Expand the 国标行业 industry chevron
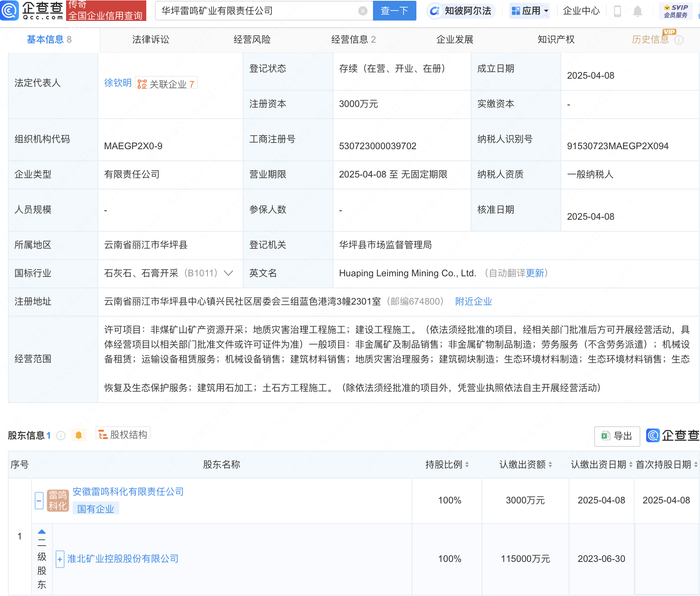 tap(228, 273)
